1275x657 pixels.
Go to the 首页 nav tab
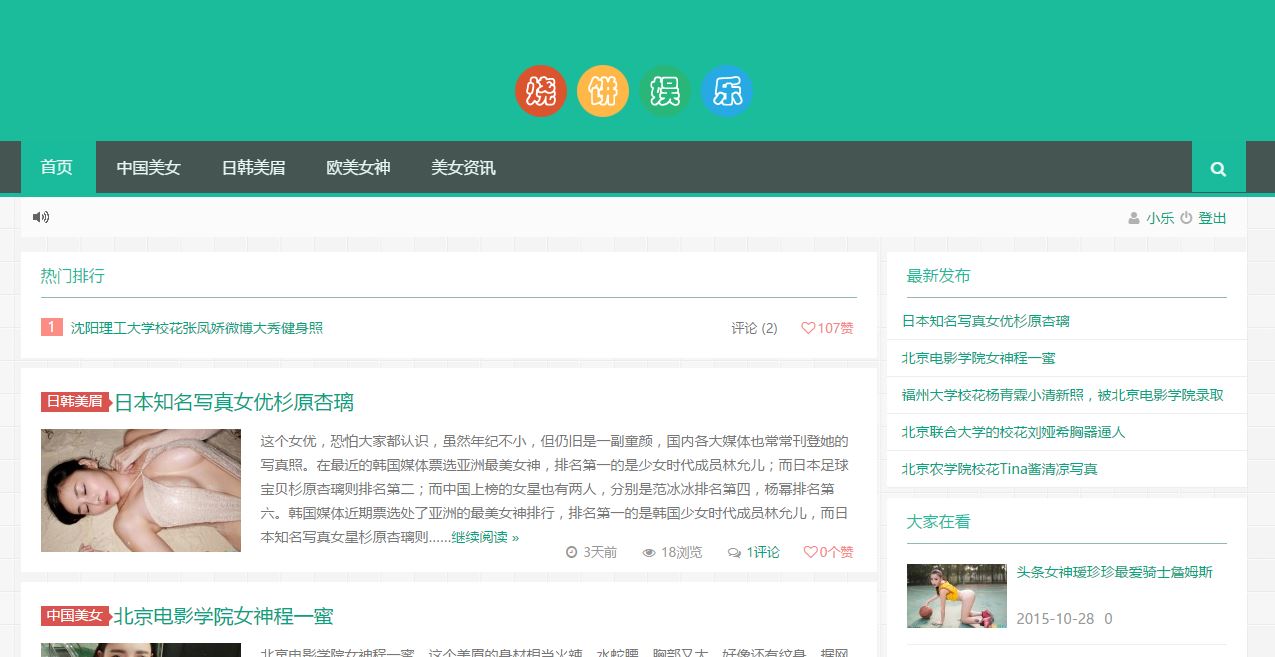[x=57, y=167]
